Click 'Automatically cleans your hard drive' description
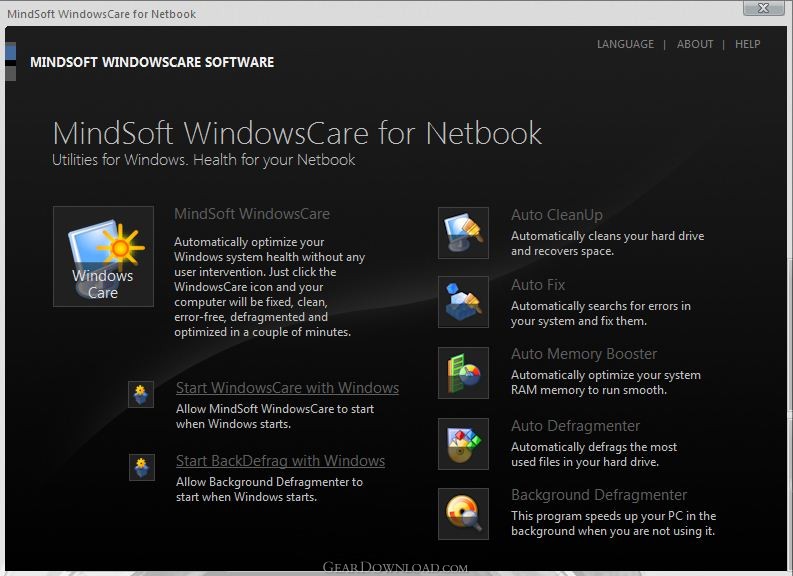The height and width of the screenshot is (576, 793). [607, 243]
